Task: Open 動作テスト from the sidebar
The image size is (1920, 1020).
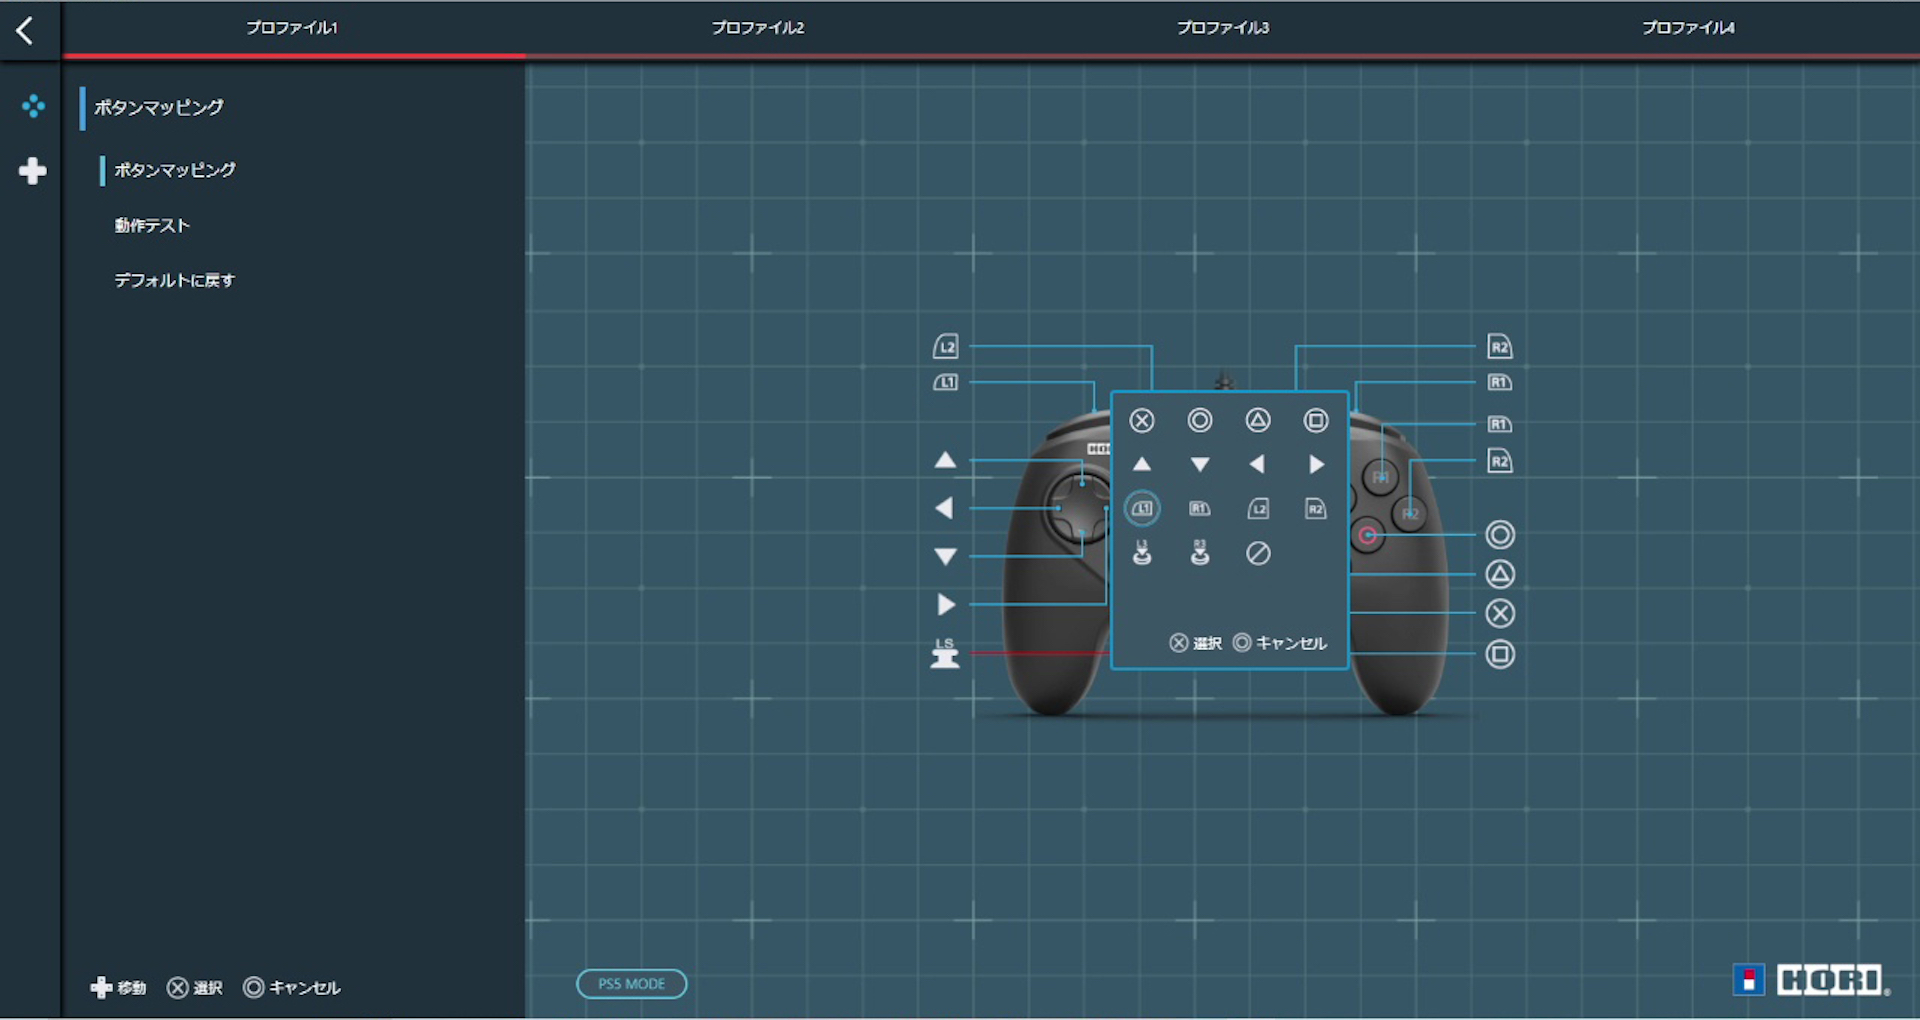Action: click(151, 225)
